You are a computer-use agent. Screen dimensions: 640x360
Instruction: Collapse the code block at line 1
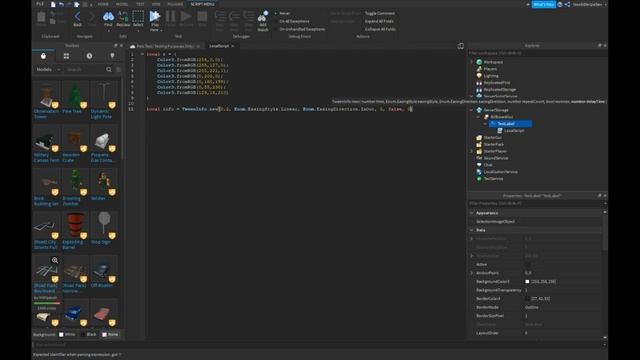coord(142,54)
